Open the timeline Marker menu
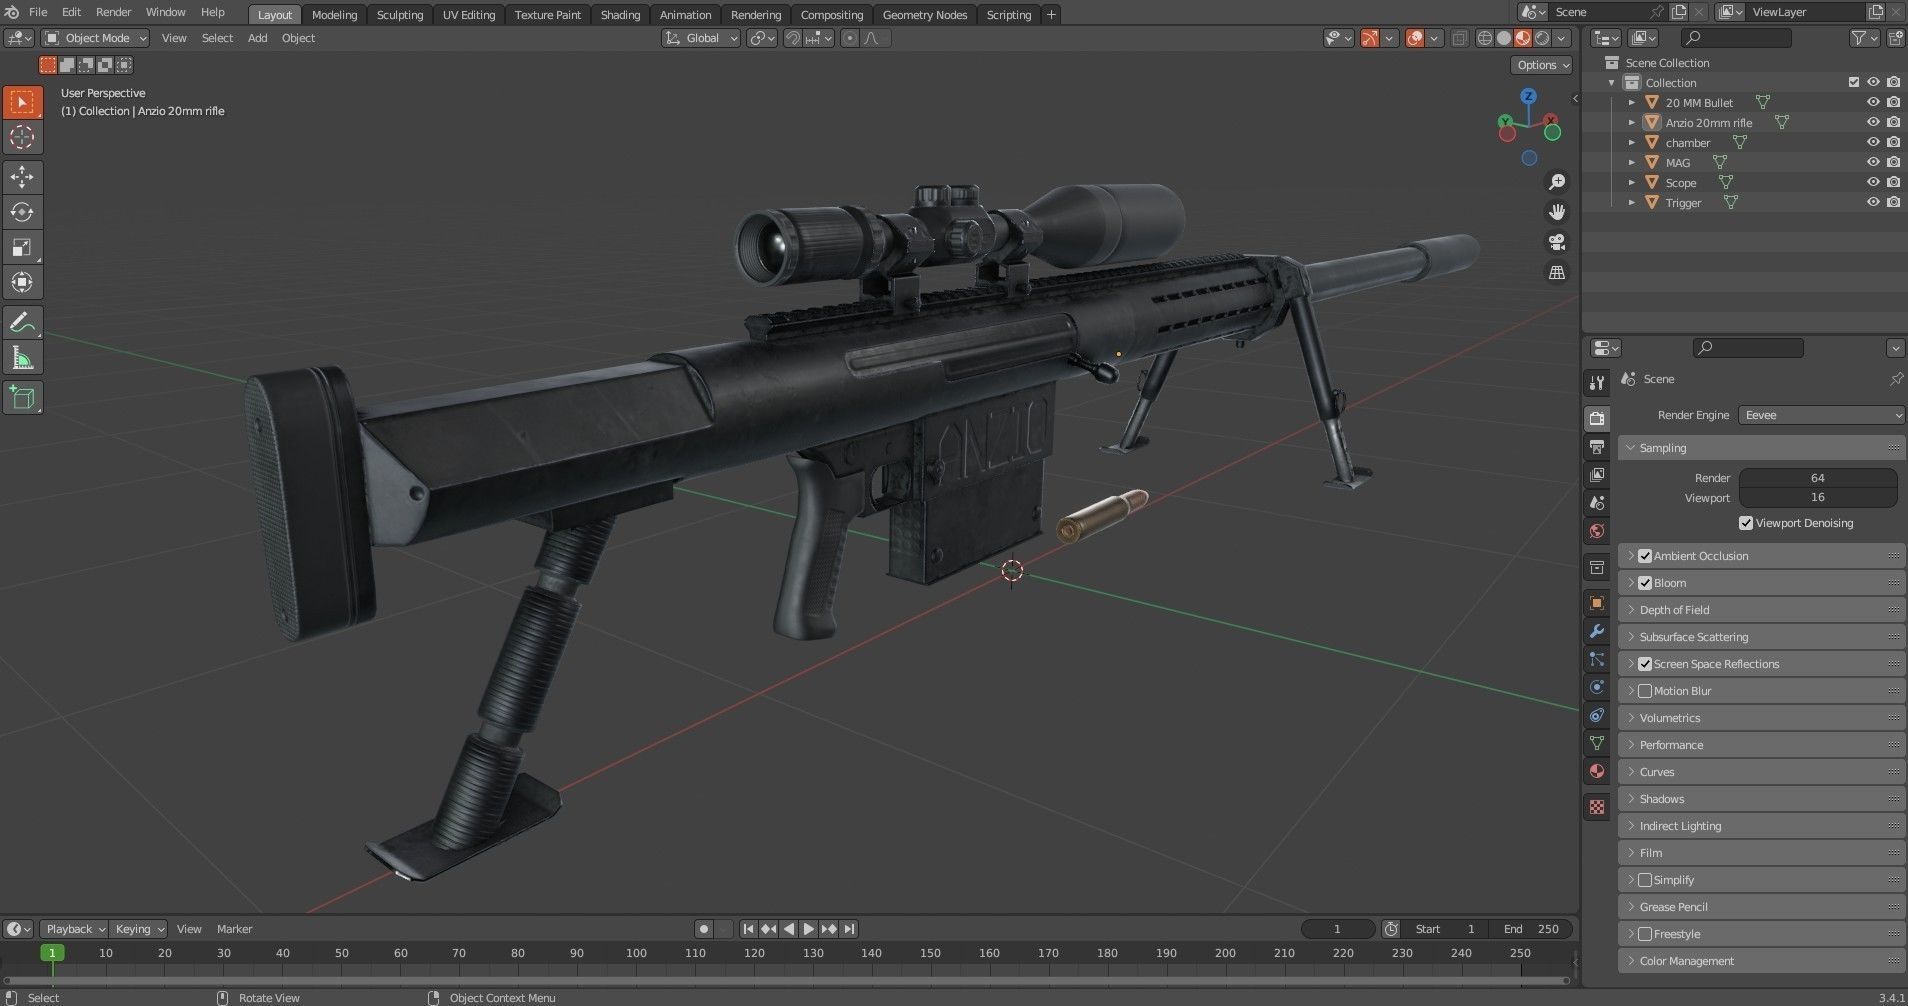The height and width of the screenshot is (1006, 1908). 234,929
